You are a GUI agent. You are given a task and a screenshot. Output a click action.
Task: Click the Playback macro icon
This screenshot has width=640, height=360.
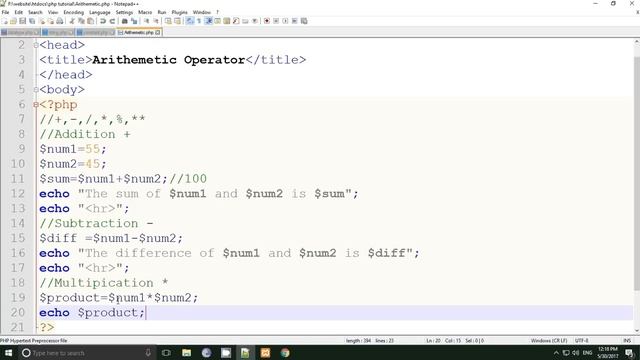coord(285,21)
